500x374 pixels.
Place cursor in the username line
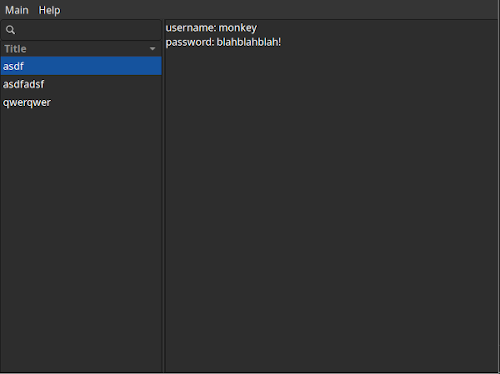211,28
